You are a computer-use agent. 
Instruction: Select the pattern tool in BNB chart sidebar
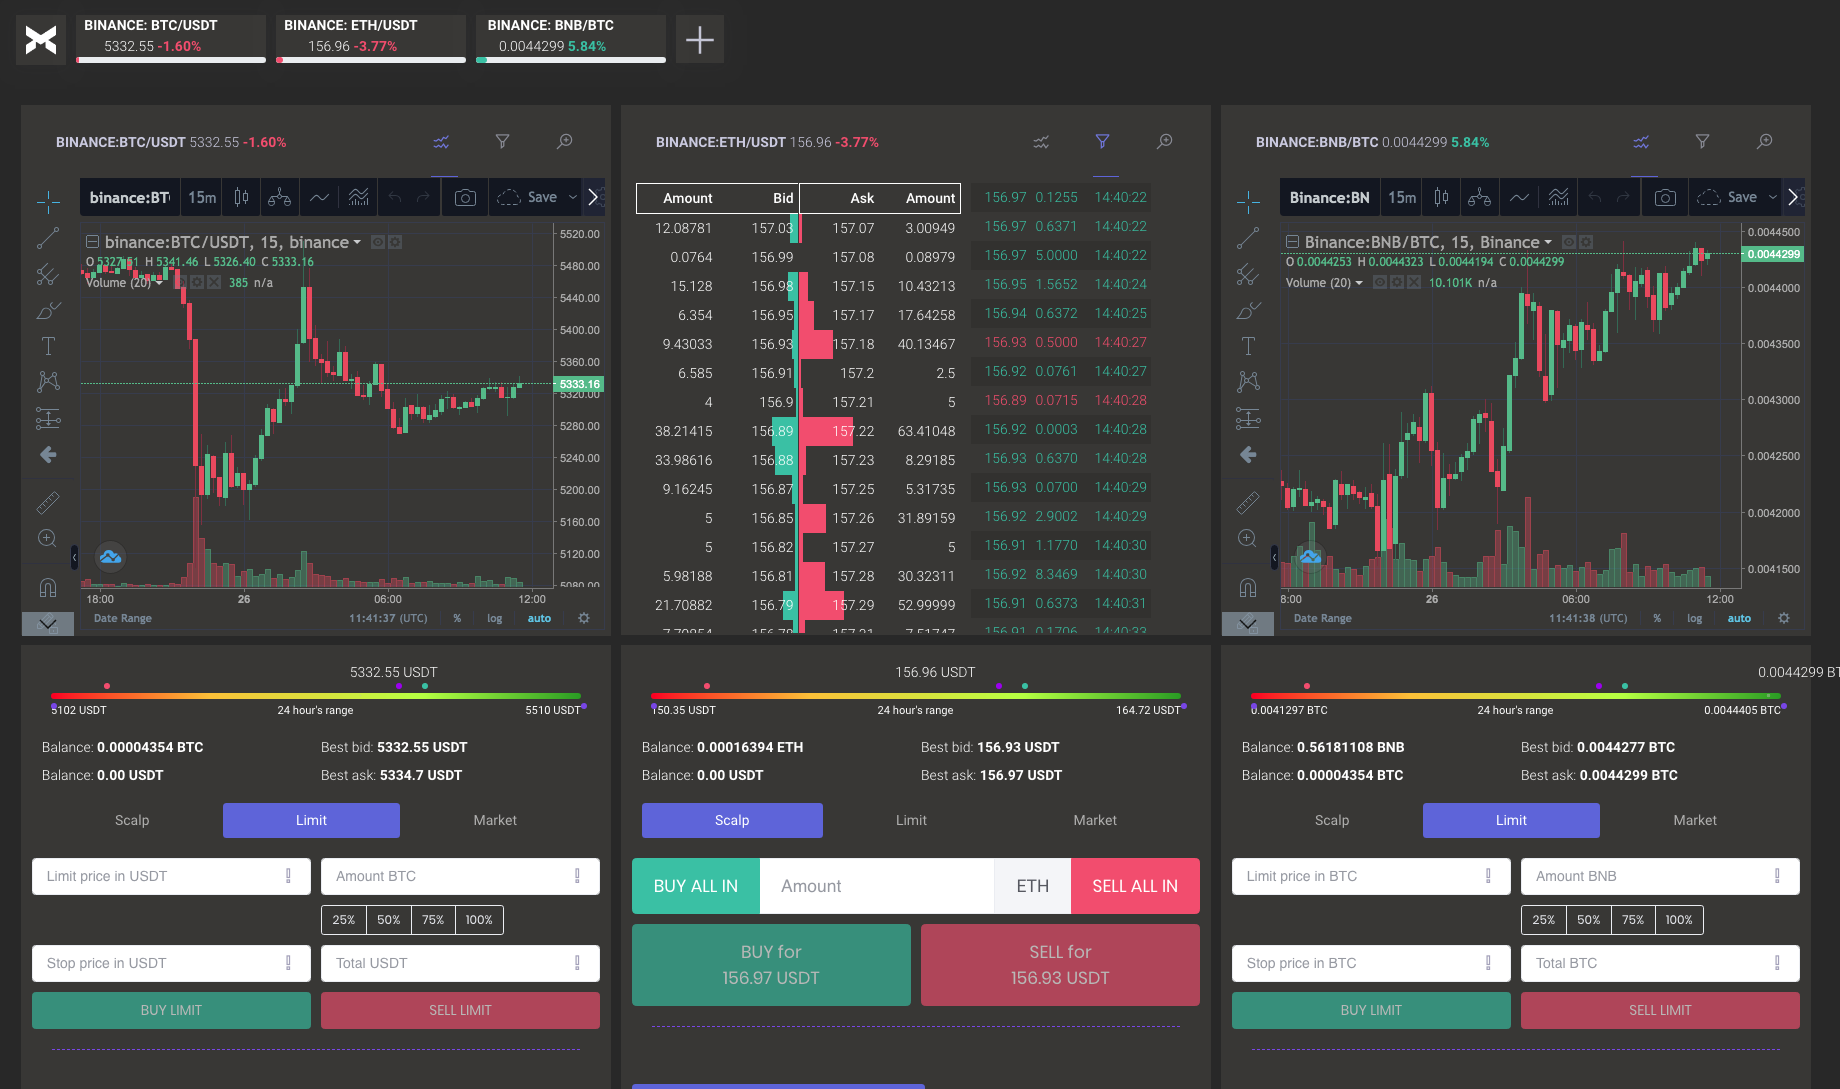pos(1248,382)
